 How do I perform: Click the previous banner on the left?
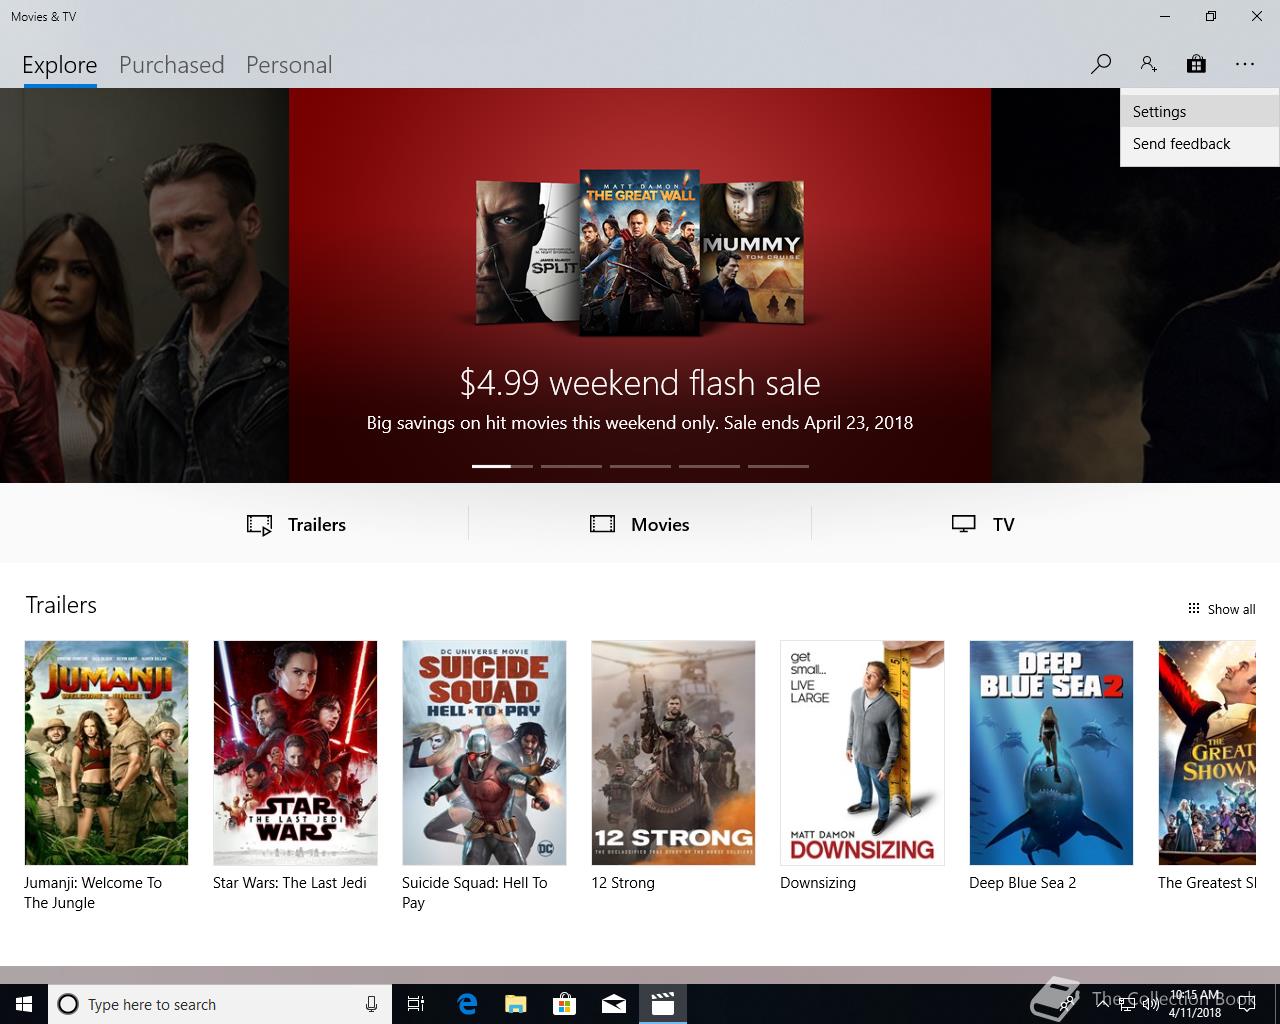[144, 285]
